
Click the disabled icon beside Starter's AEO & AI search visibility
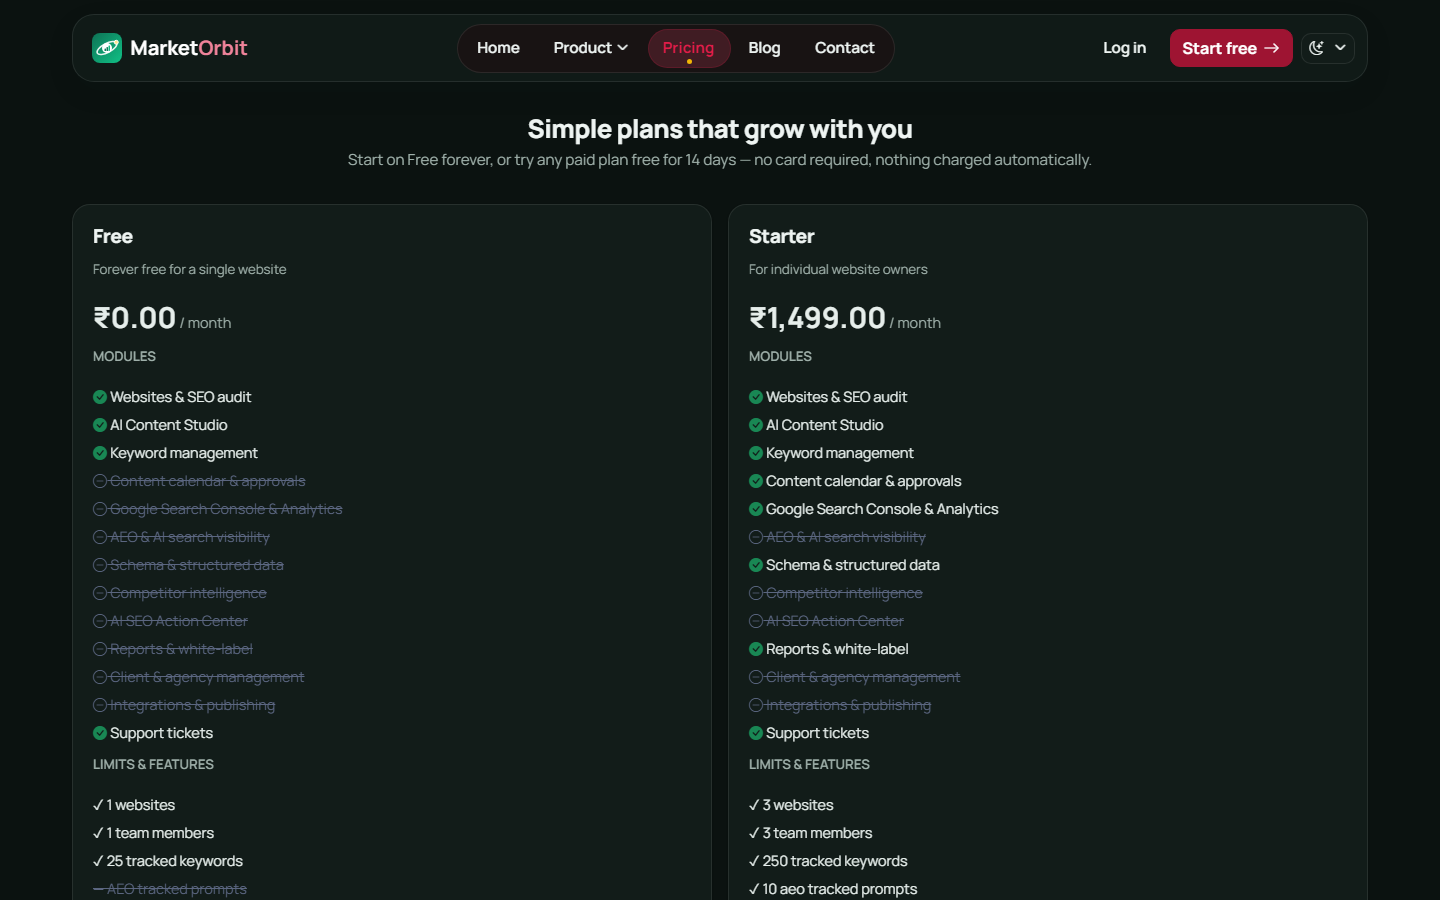pyautogui.click(x=756, y=537)
